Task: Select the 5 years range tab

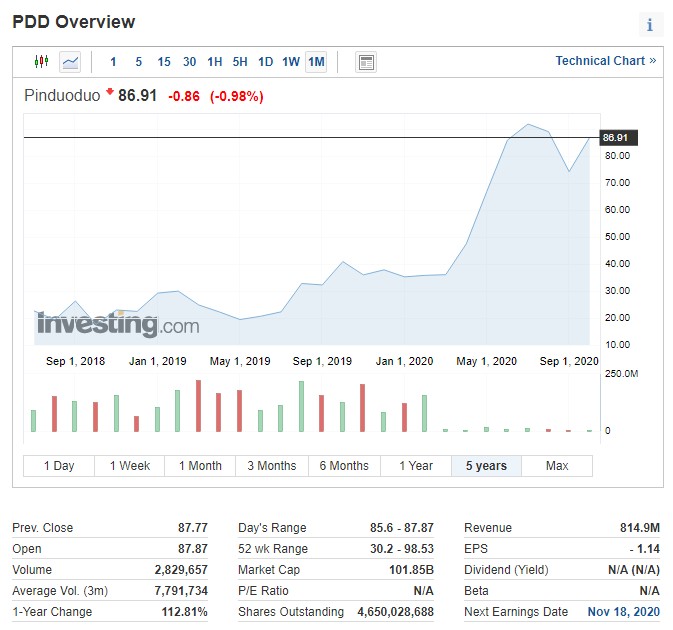Action: [486, 466]
